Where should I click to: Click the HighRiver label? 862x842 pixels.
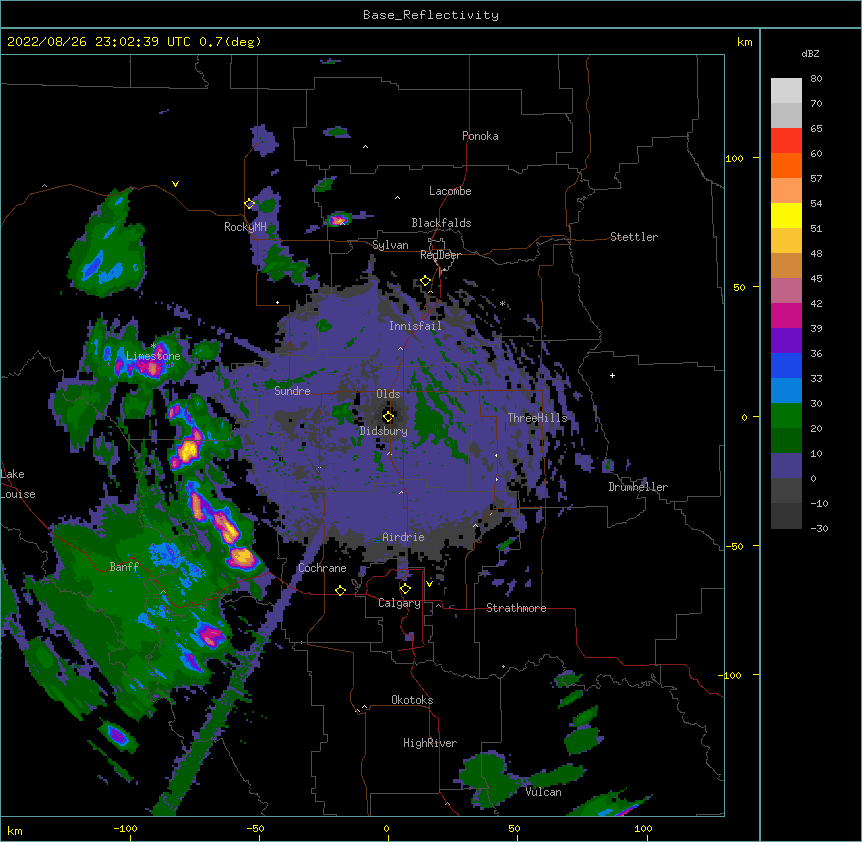[x=430, y=743]
